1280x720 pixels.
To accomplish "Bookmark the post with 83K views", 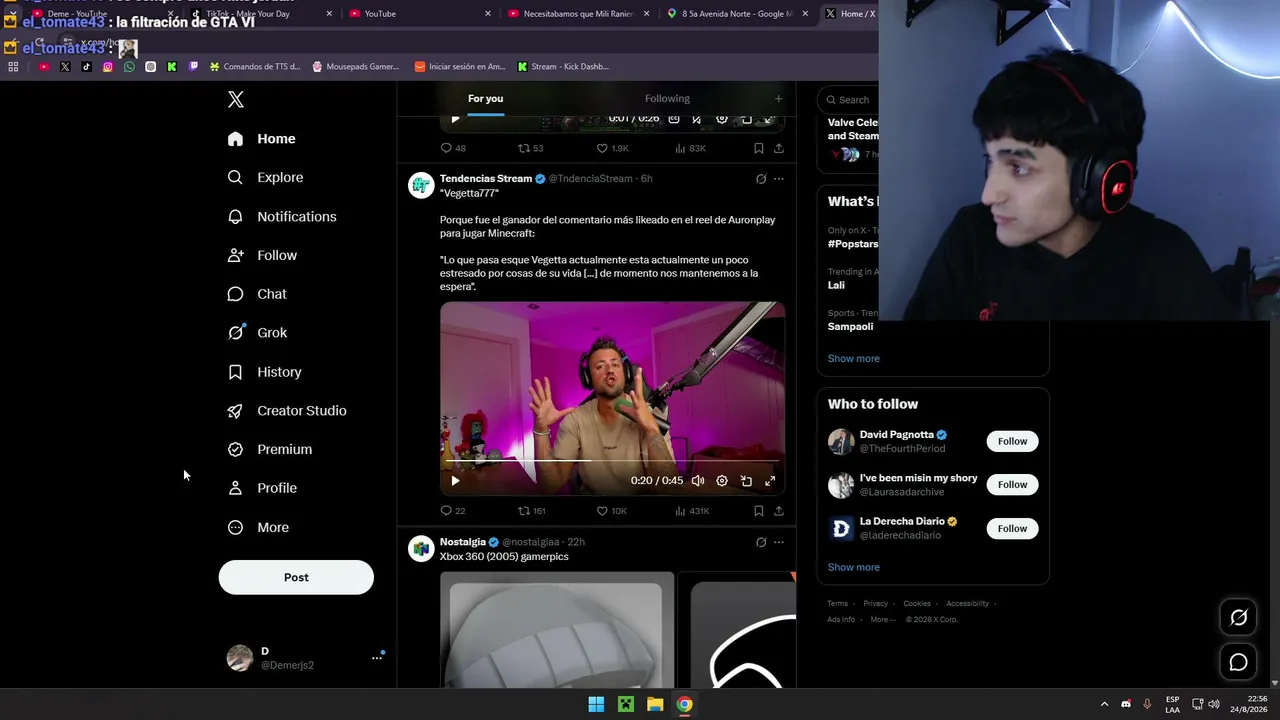I will point(759,148).
